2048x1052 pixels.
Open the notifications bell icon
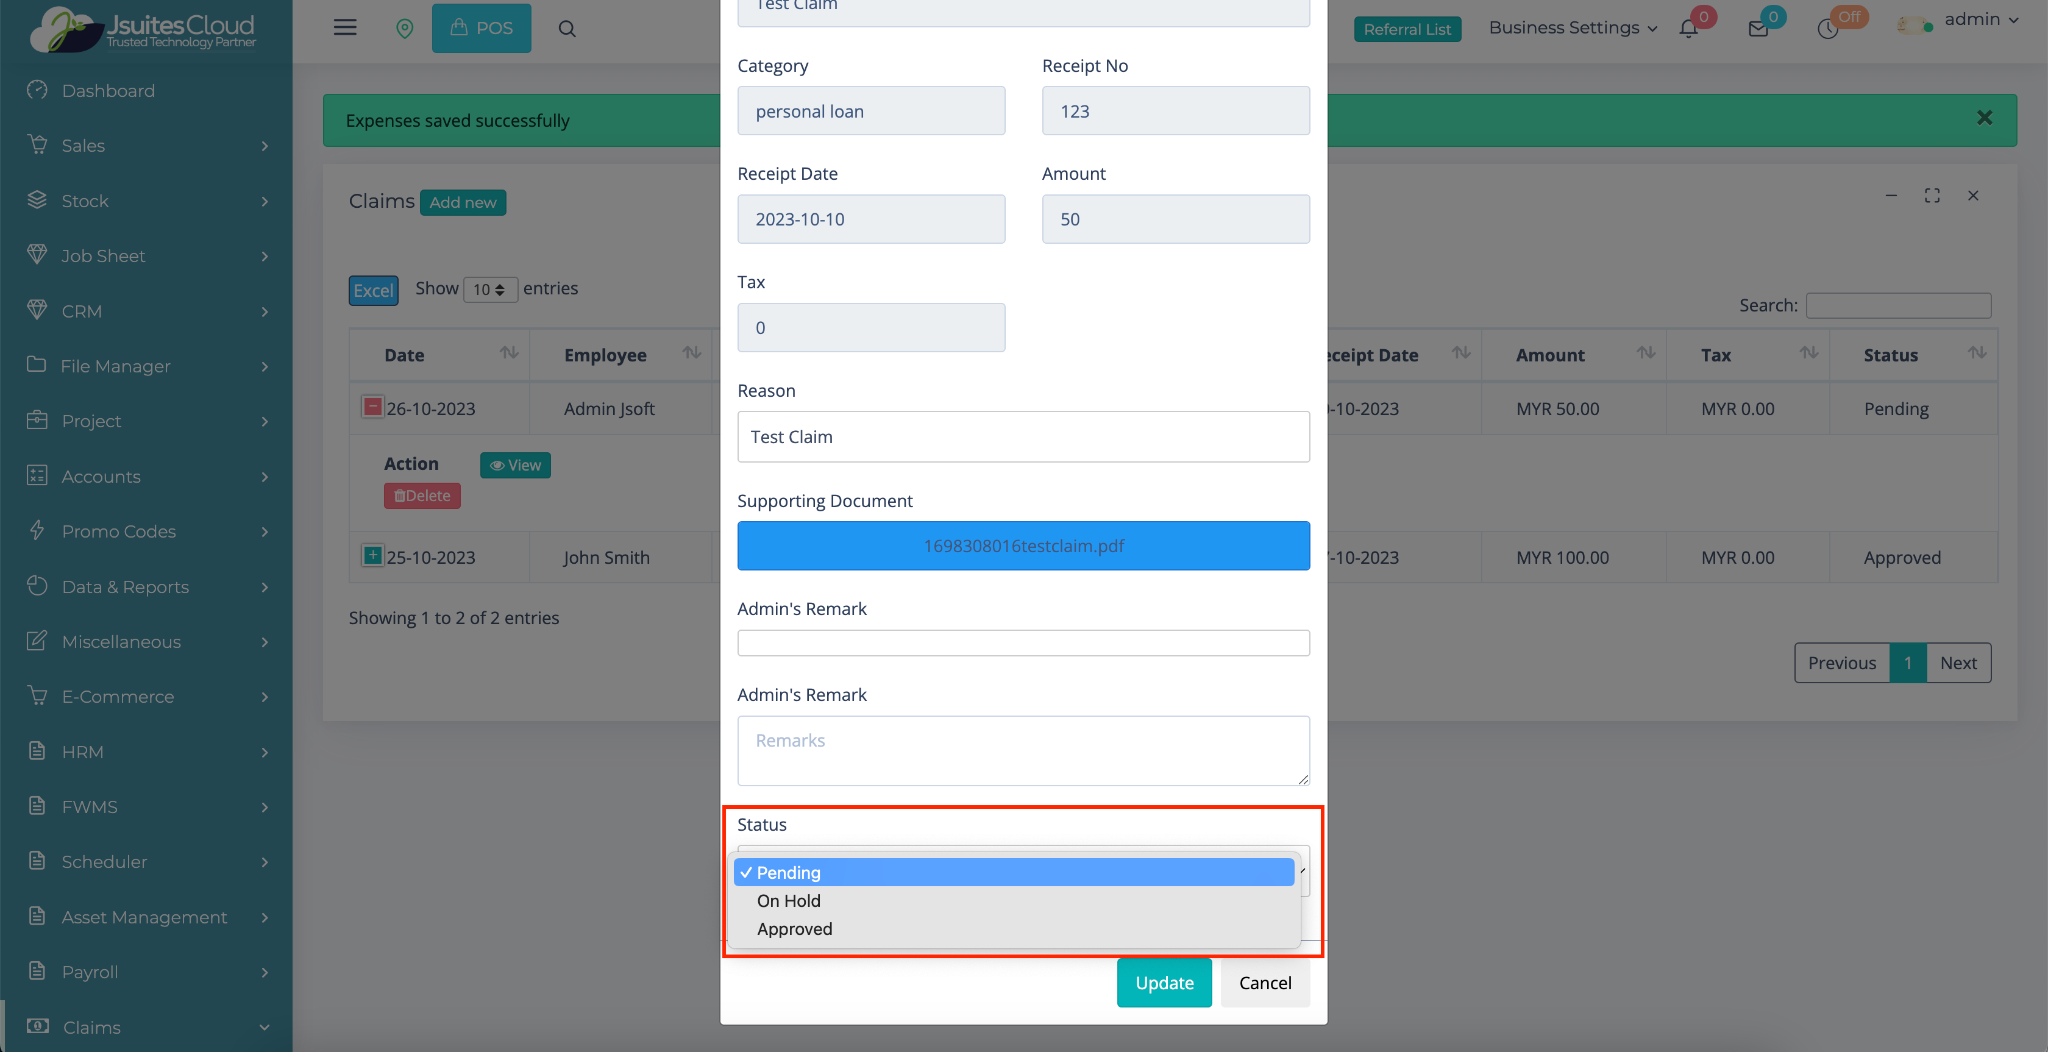pyautogui.click(x=1689, y=29)
